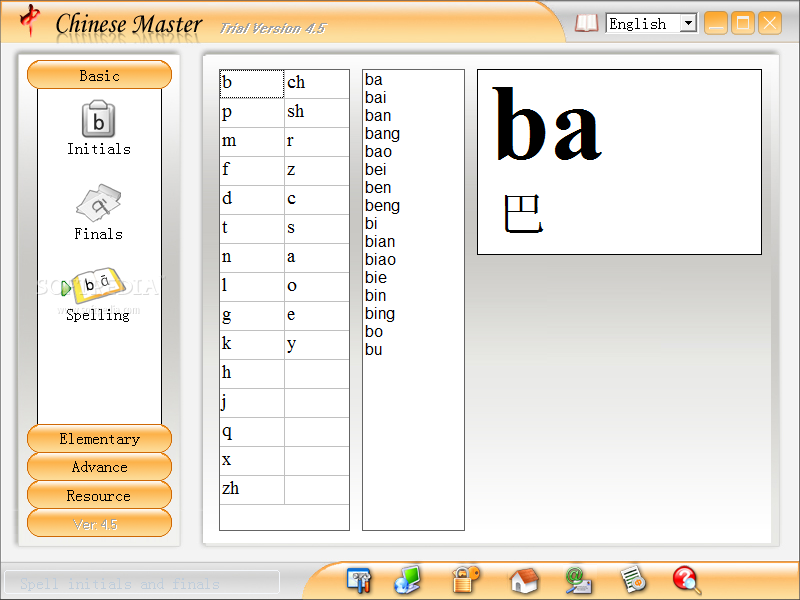
Task: Select 'a' in the initials table
Action: pyautogui.click(x=317, y=258)
